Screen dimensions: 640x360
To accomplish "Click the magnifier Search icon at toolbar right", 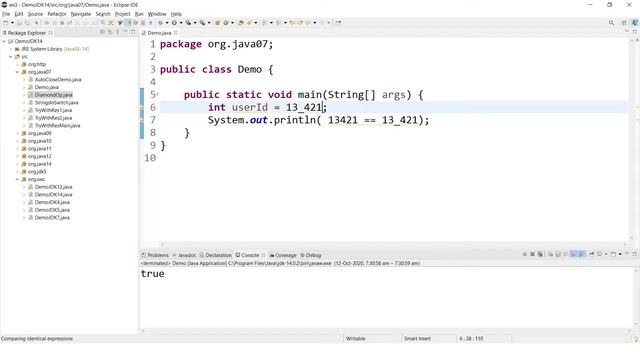I will click(x=611, y=23).
